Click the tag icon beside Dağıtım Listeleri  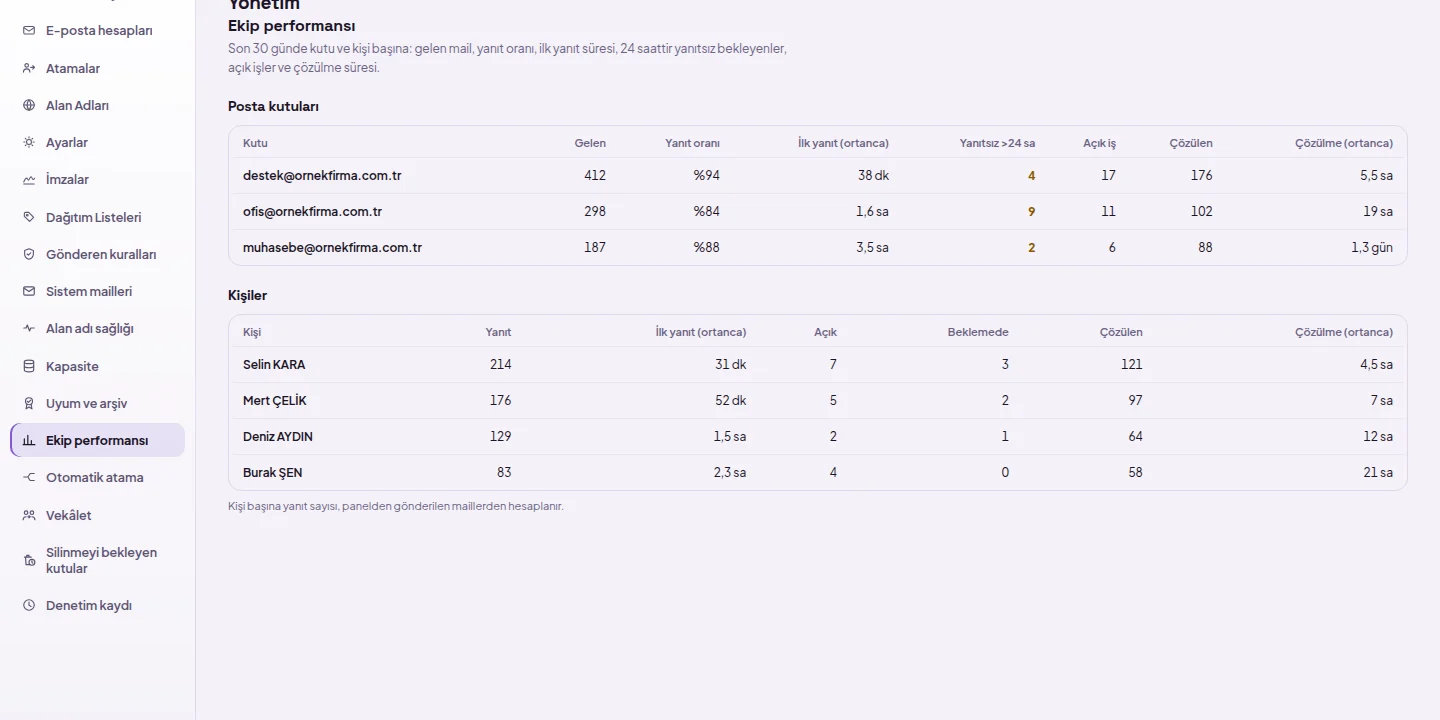[29, 217]
